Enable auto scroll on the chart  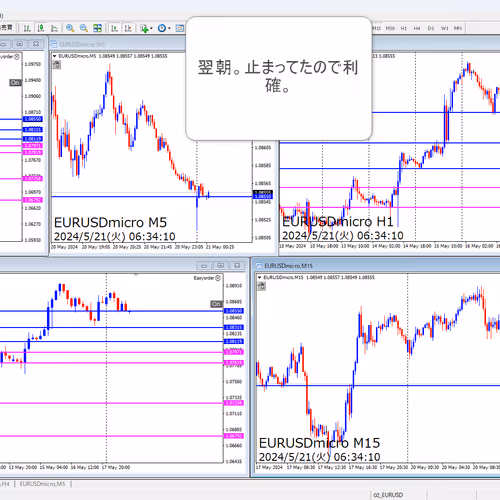coord(114,28)
